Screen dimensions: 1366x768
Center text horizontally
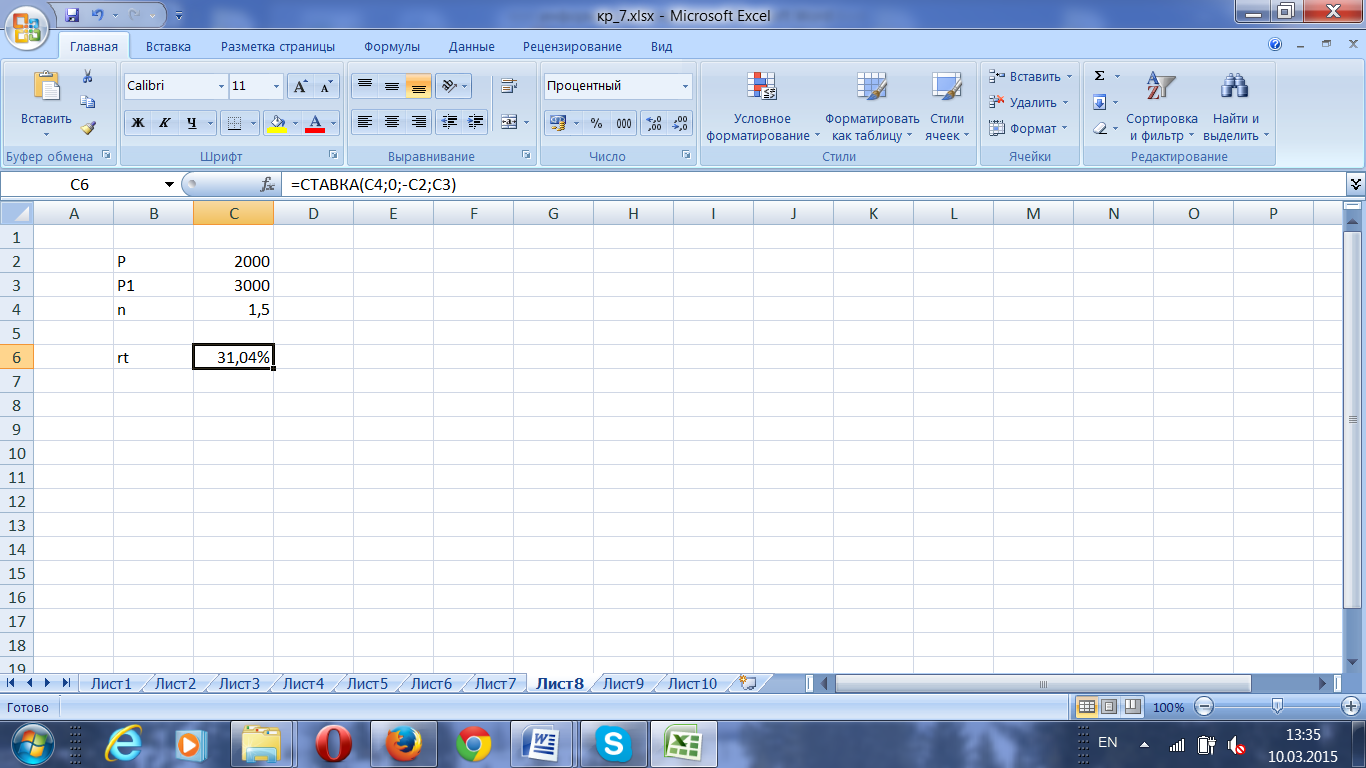[x=392, y=122]
